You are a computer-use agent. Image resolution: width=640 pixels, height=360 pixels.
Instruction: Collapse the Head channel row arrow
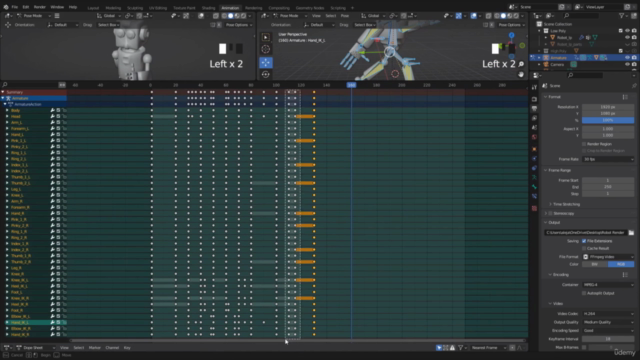pyautogui.click(x=7, y=116)
